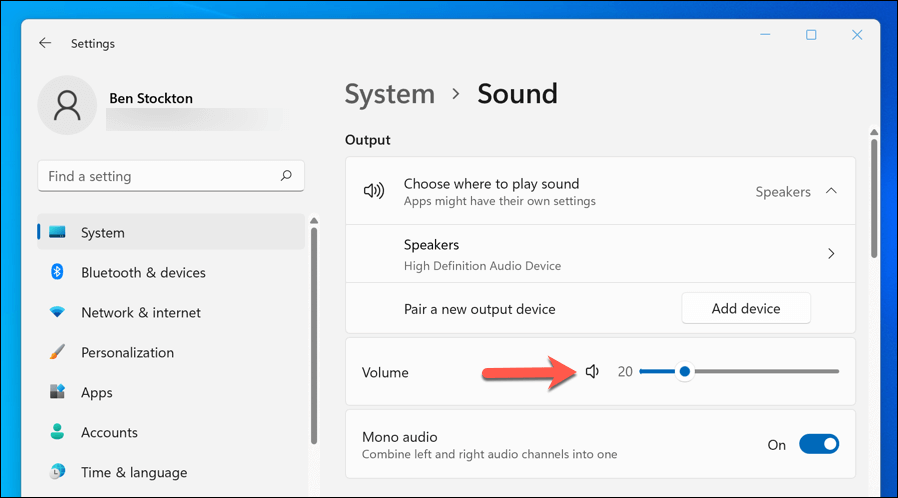Click the Speakers dropdown label in the output header
The height and width of the screenshot is (498, 898).
click(783, 192)
